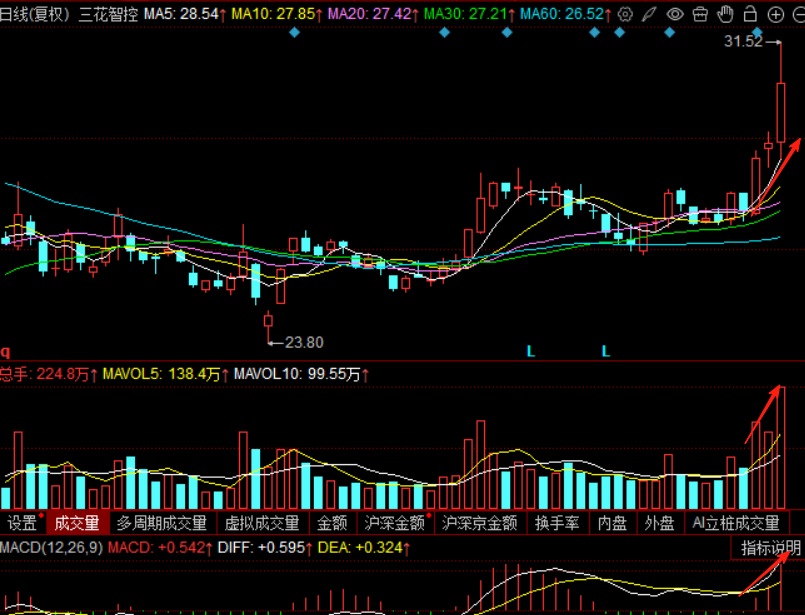Select the 内盘 tab
The height and width of the screenshot is (615, 805).
point(612,523)
